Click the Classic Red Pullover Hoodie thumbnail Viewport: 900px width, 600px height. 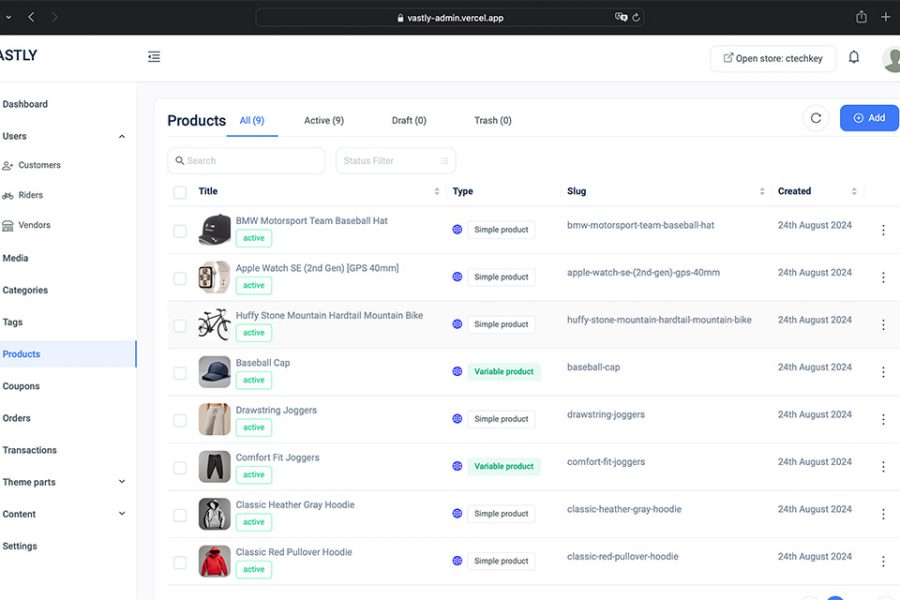tap(214, 561)
